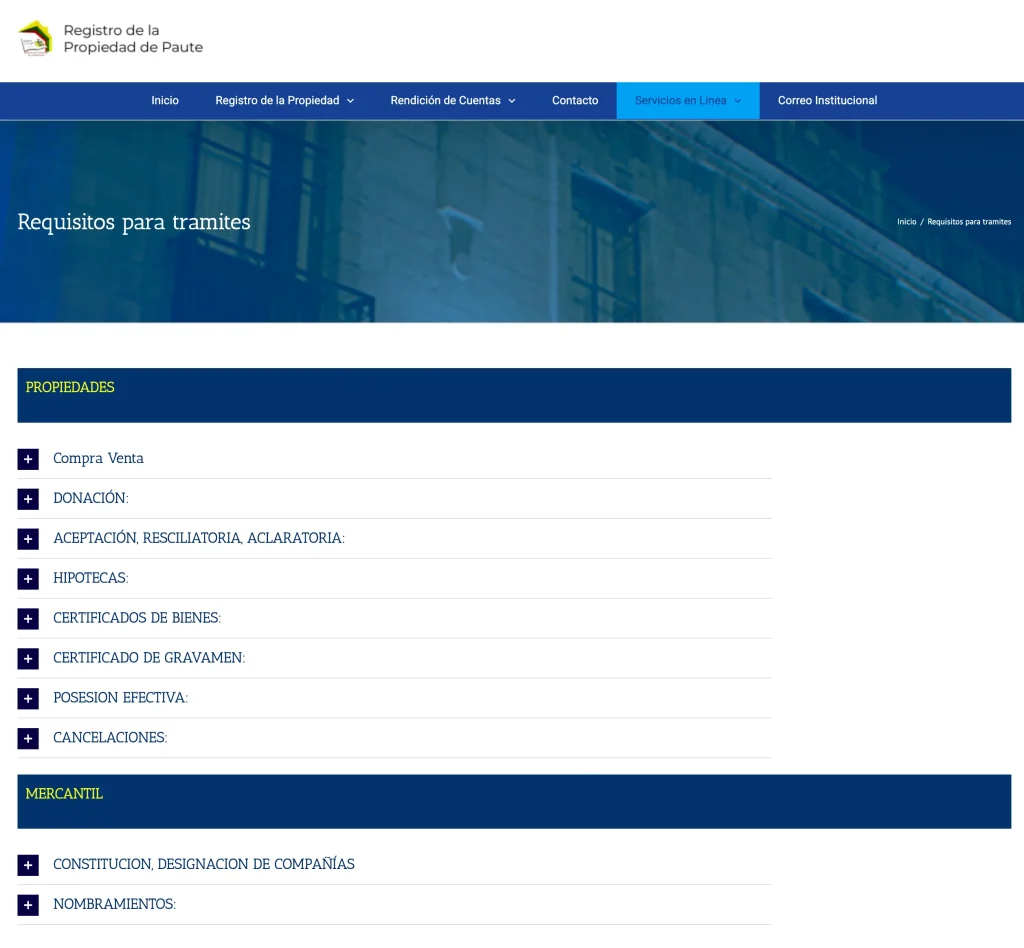This screenshot has height=948, width=1024.
Task: Open Correo Institucional
Action: (x=827, y=100)
